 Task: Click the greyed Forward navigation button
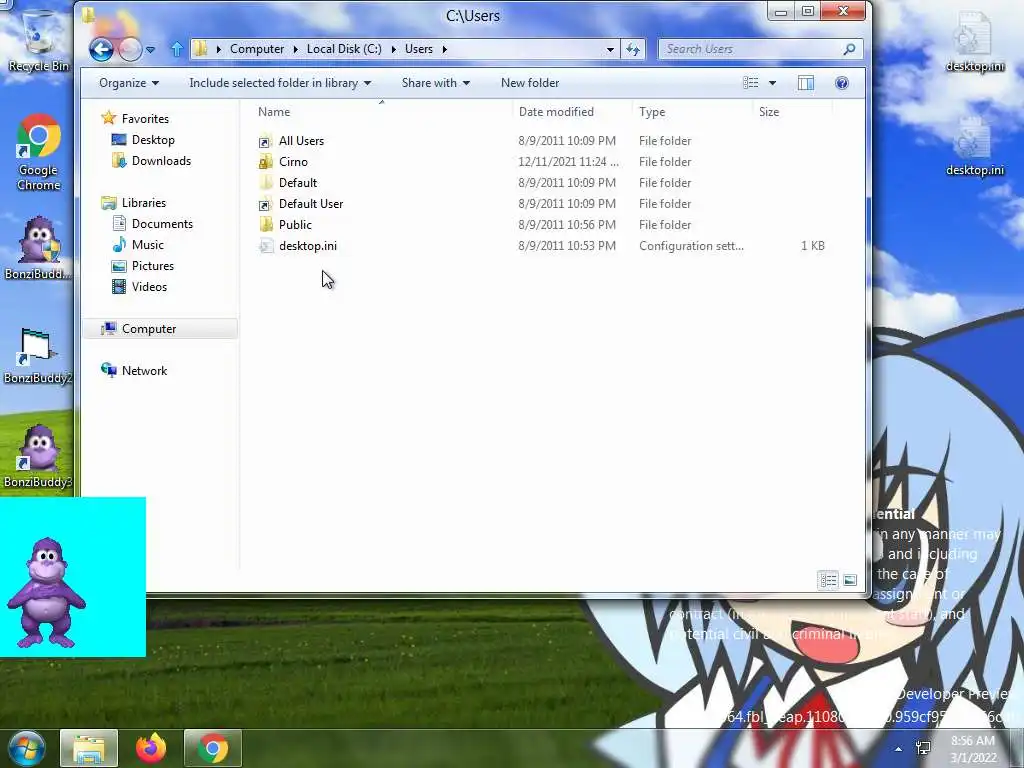coord(130,49)
